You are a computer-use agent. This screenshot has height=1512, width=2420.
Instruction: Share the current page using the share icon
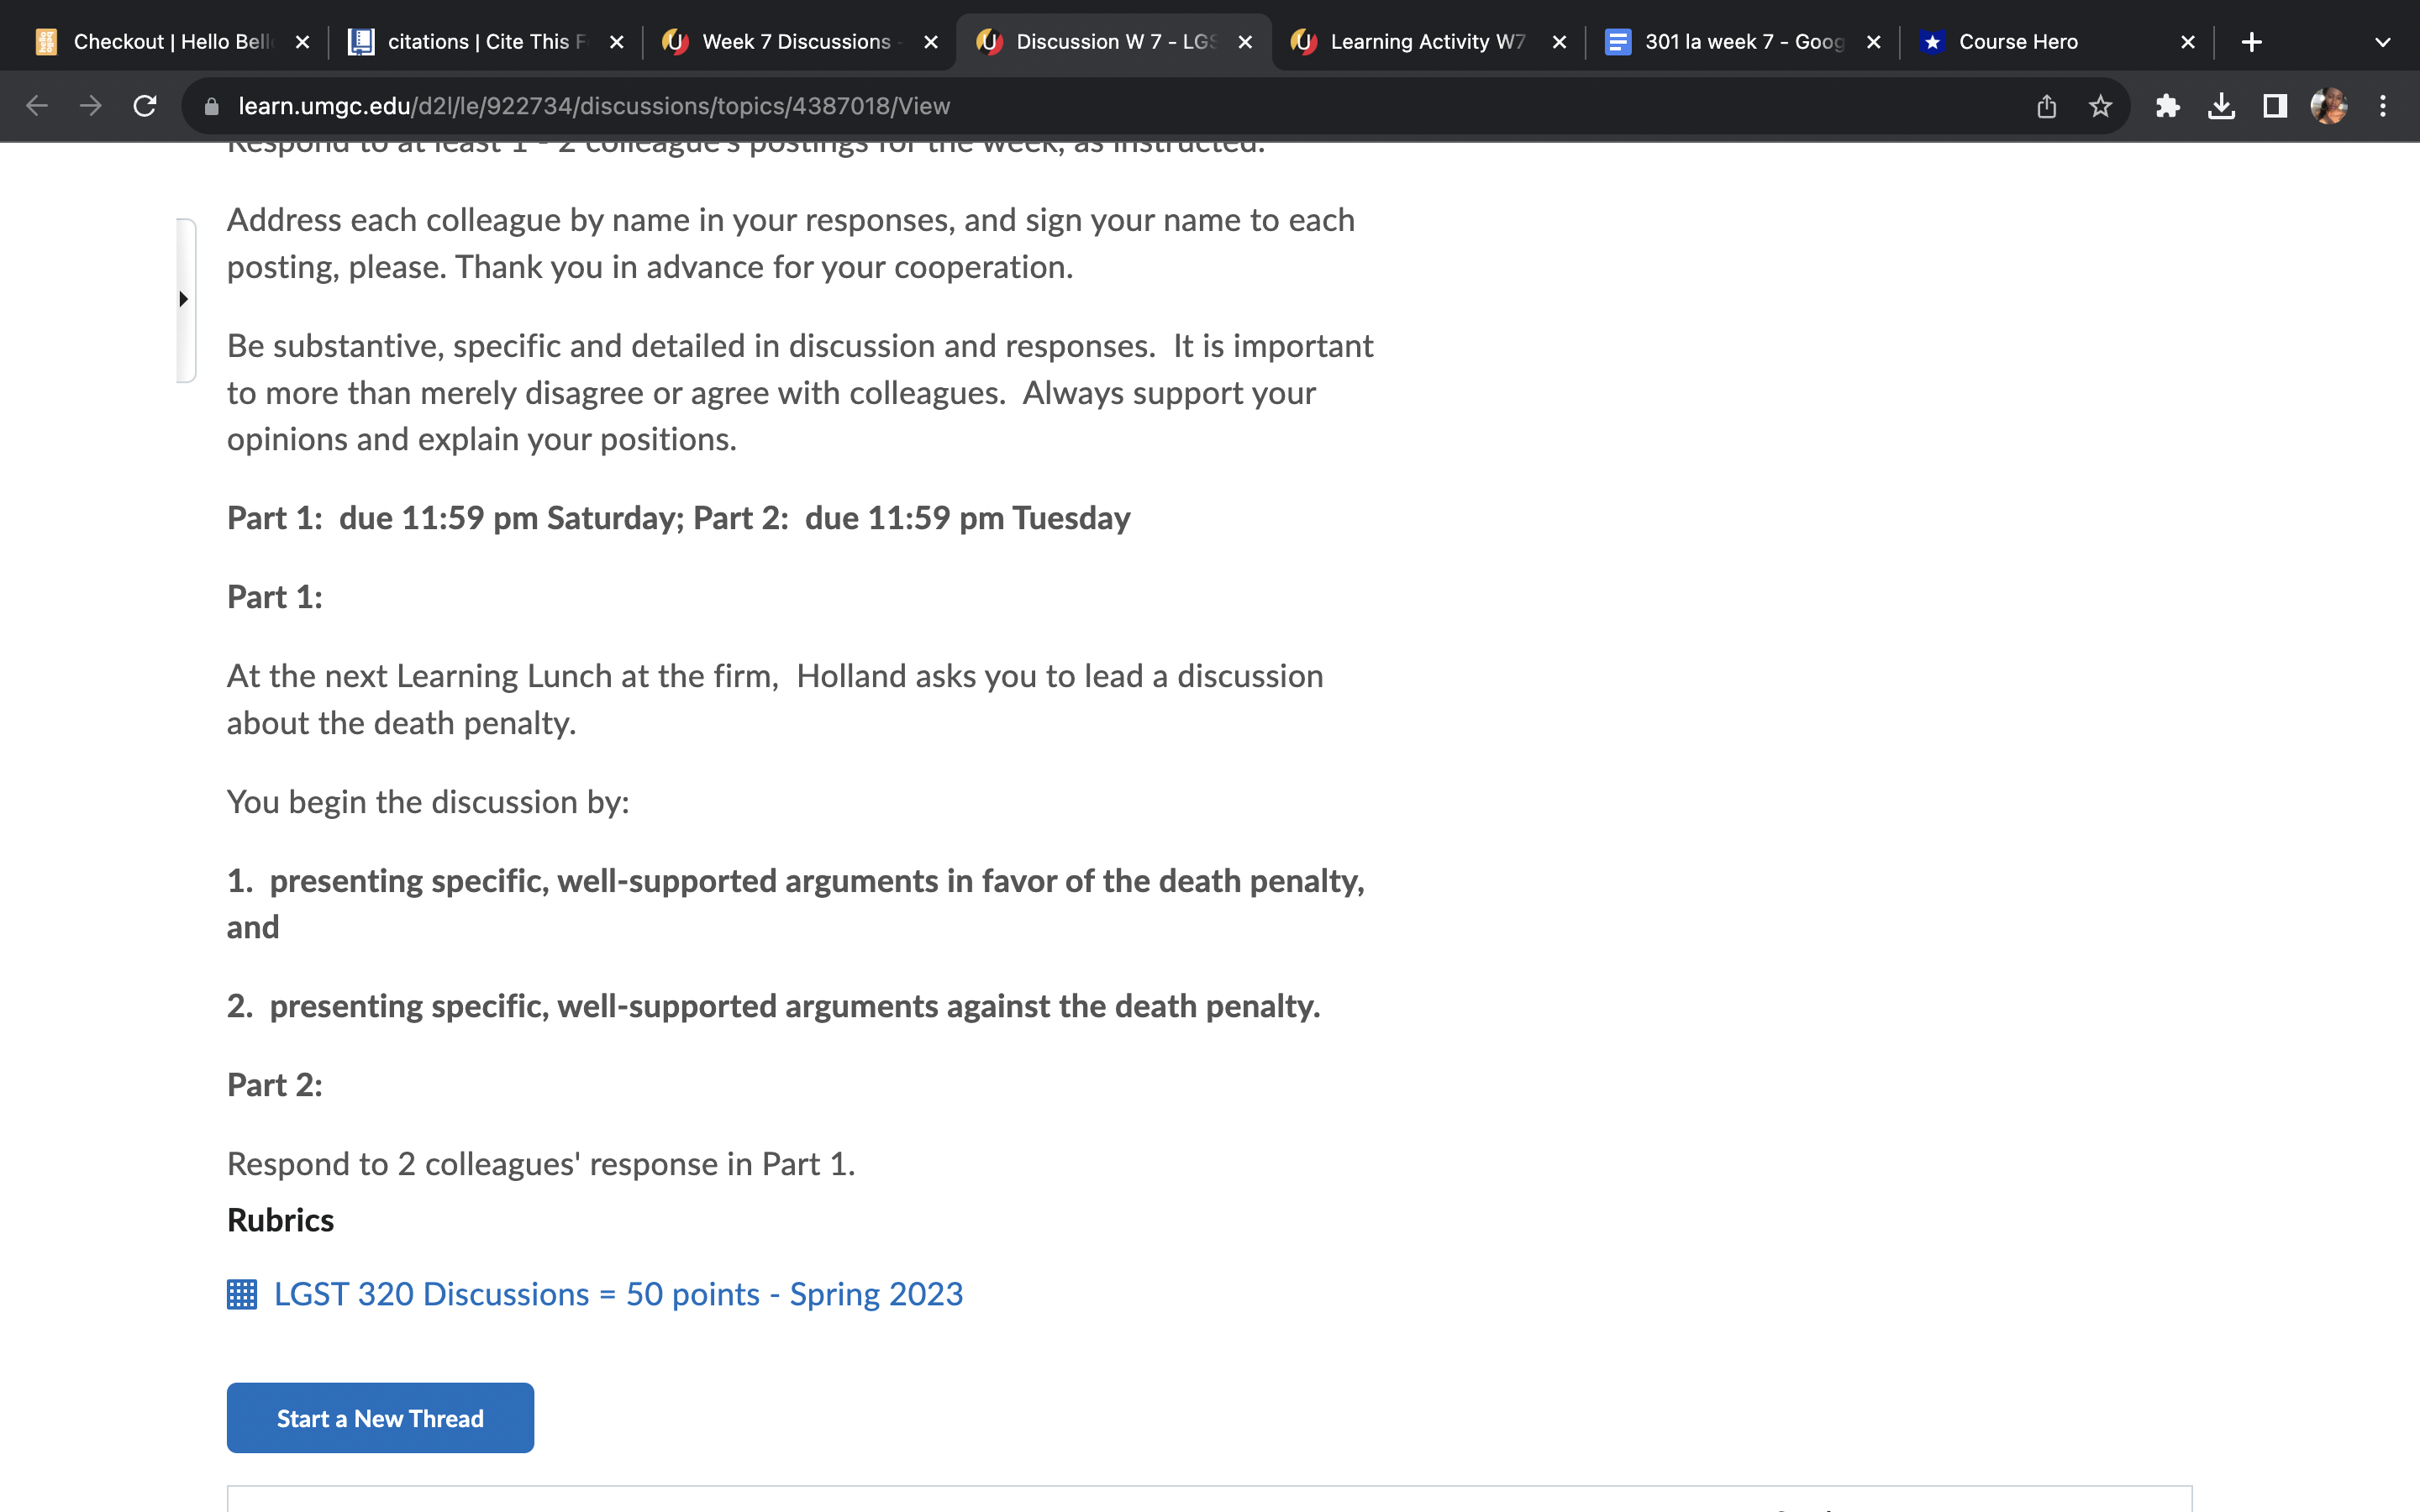point(2047,105)
